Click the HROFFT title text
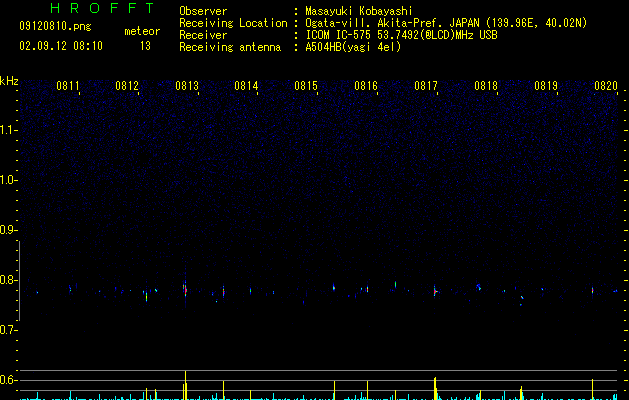 point(102,8)
